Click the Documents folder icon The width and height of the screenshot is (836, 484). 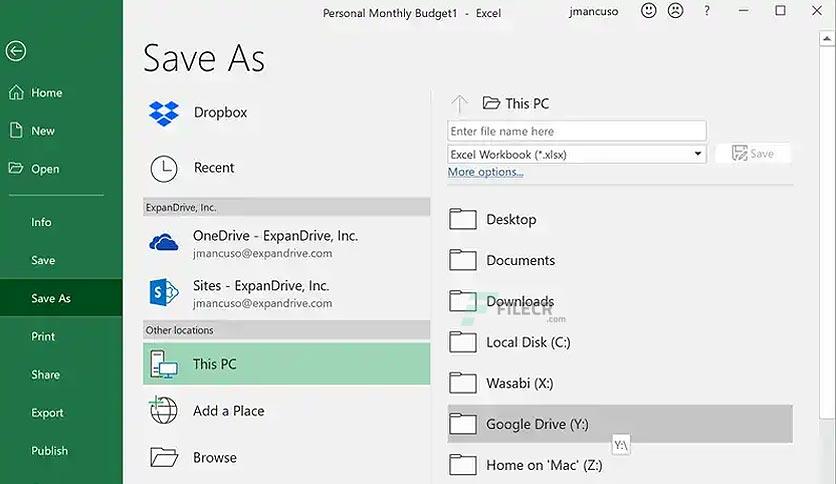[463, 260]
